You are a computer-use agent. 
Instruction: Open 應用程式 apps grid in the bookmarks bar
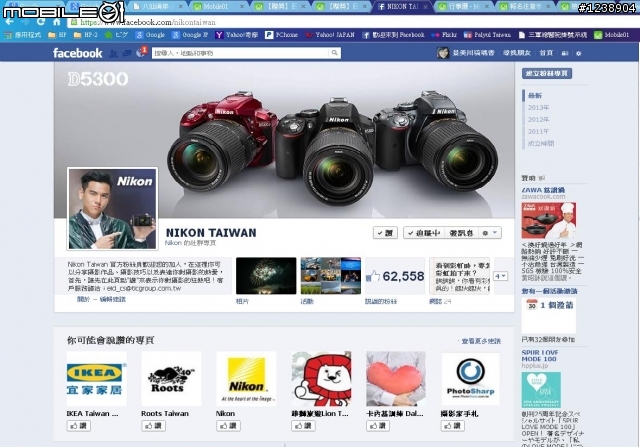(x=23, y=35)
